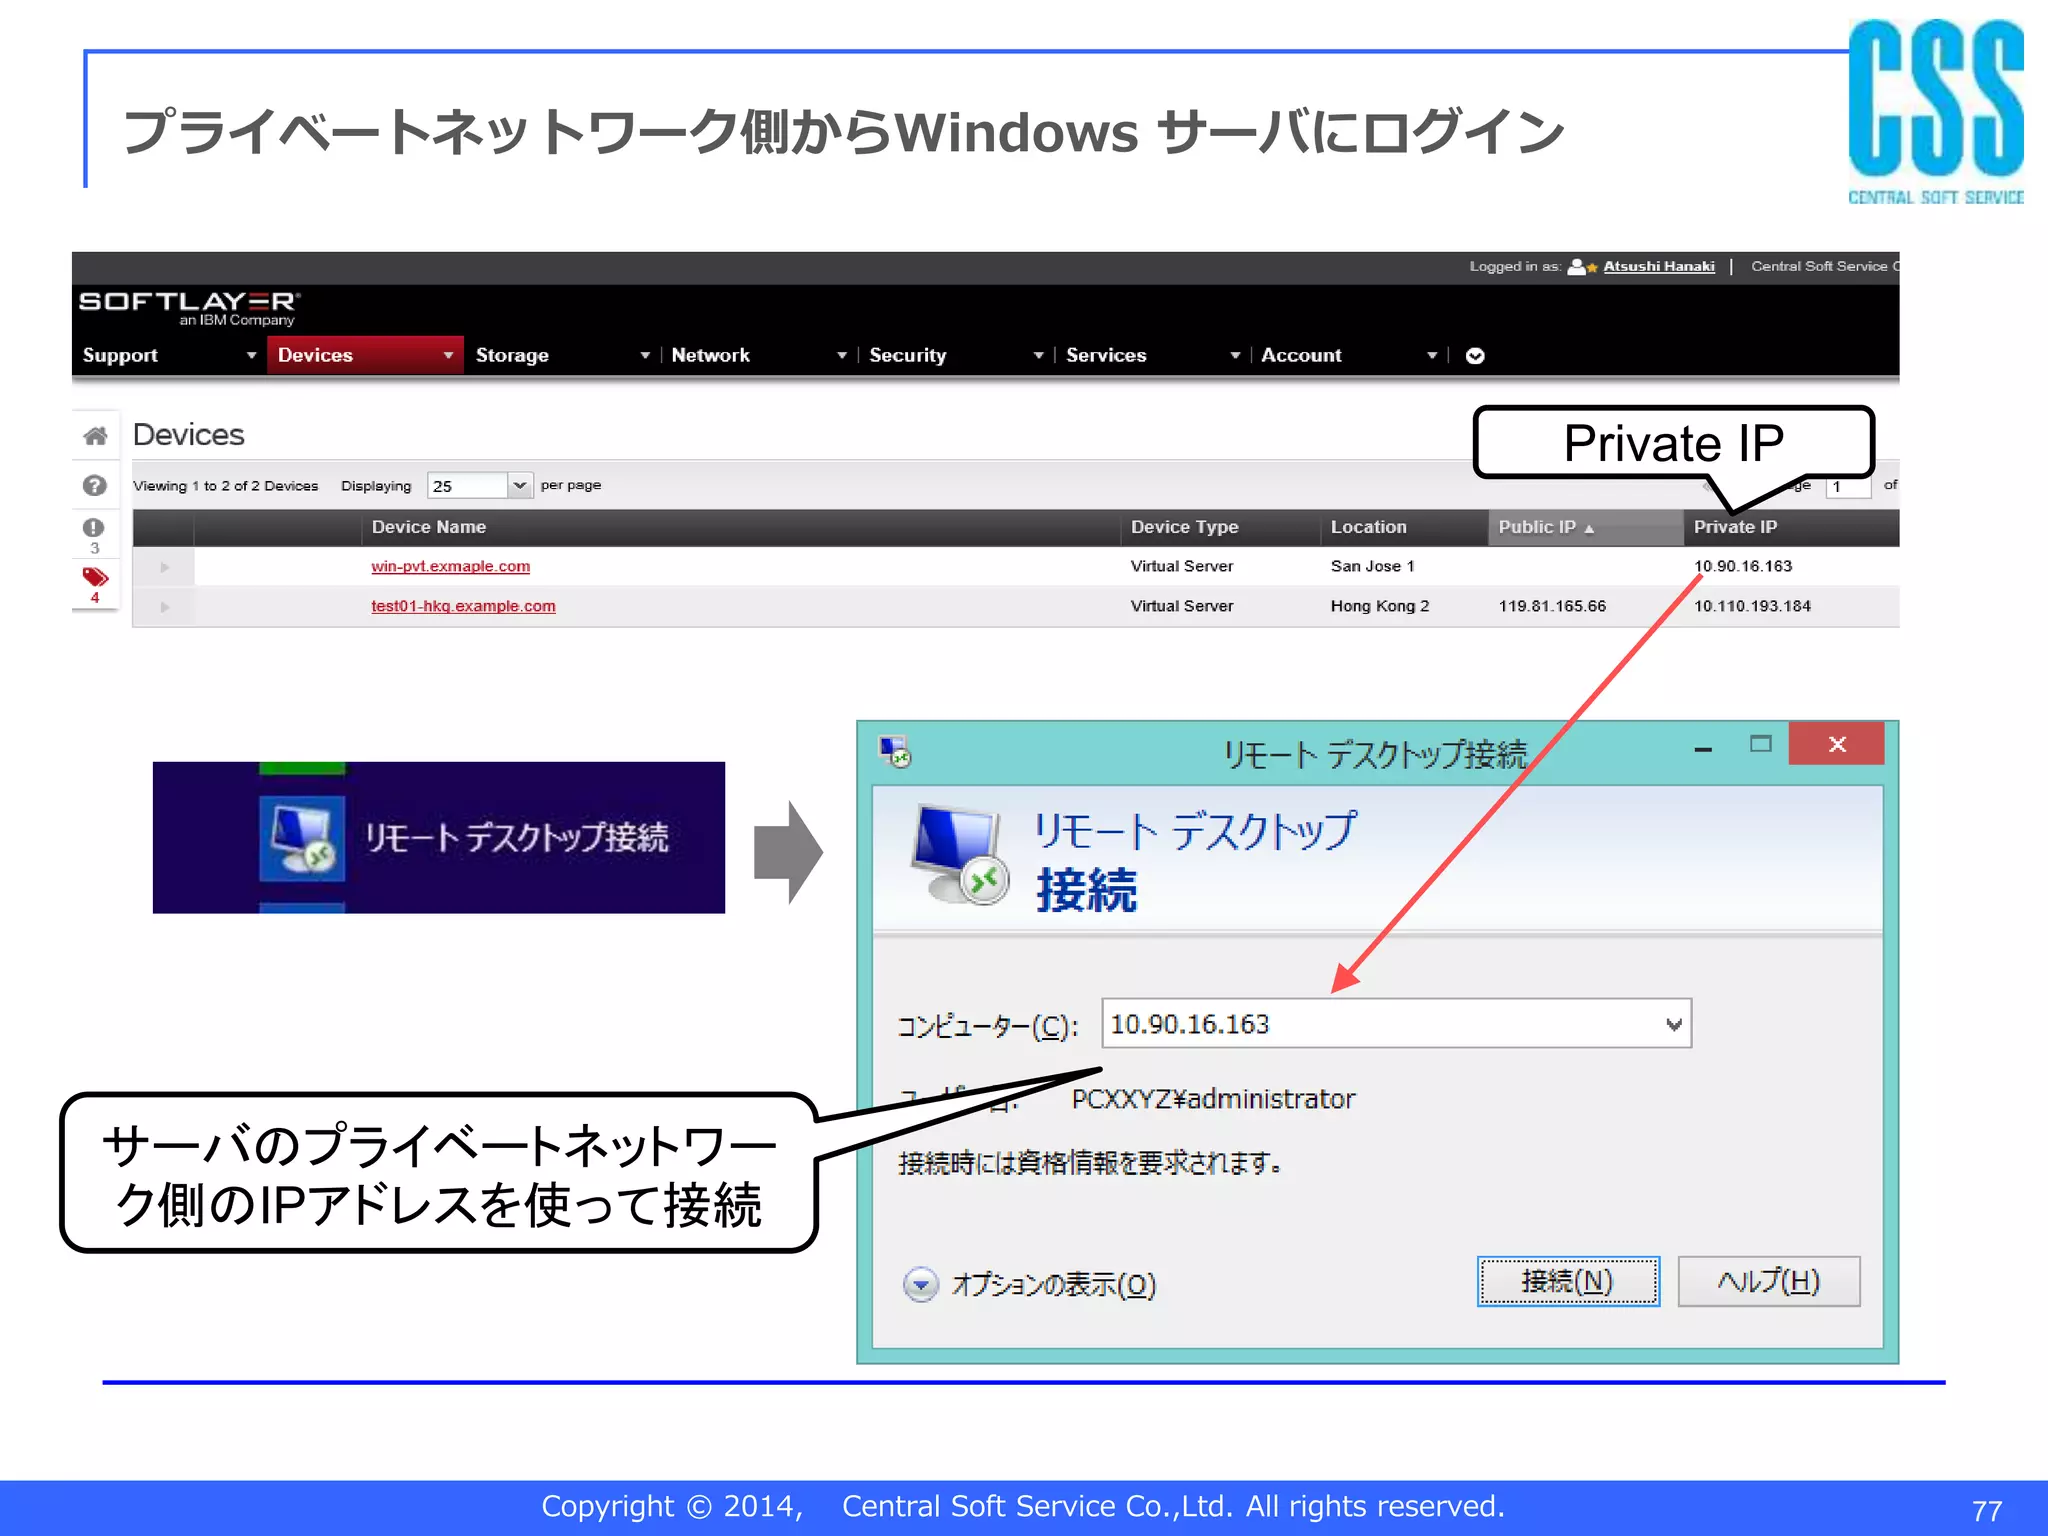Expand the win-pvt.exmaple.com row
Viewport: 2048px width, 1536px height.
tap(165, 567)
